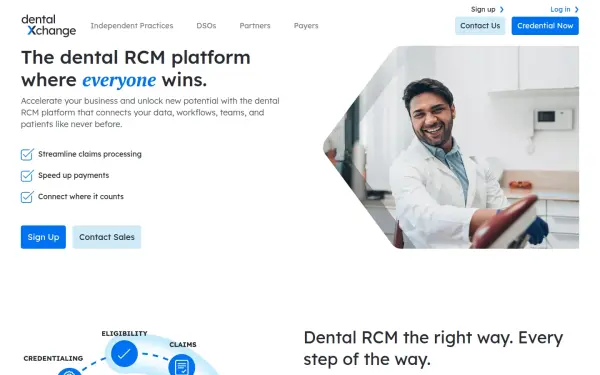Click the "Dental RCM the right way" heading
Image resolution: width=600 pixels, height=375 pixels.
pyautogui.click(x=433, y=348)
